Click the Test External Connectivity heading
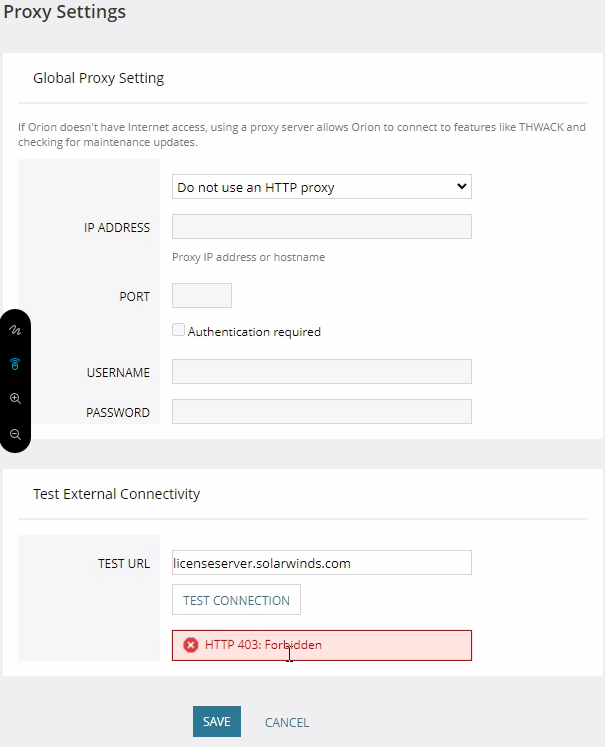The width and height of the screenshot is (605, 747). (x=116, y=494)
